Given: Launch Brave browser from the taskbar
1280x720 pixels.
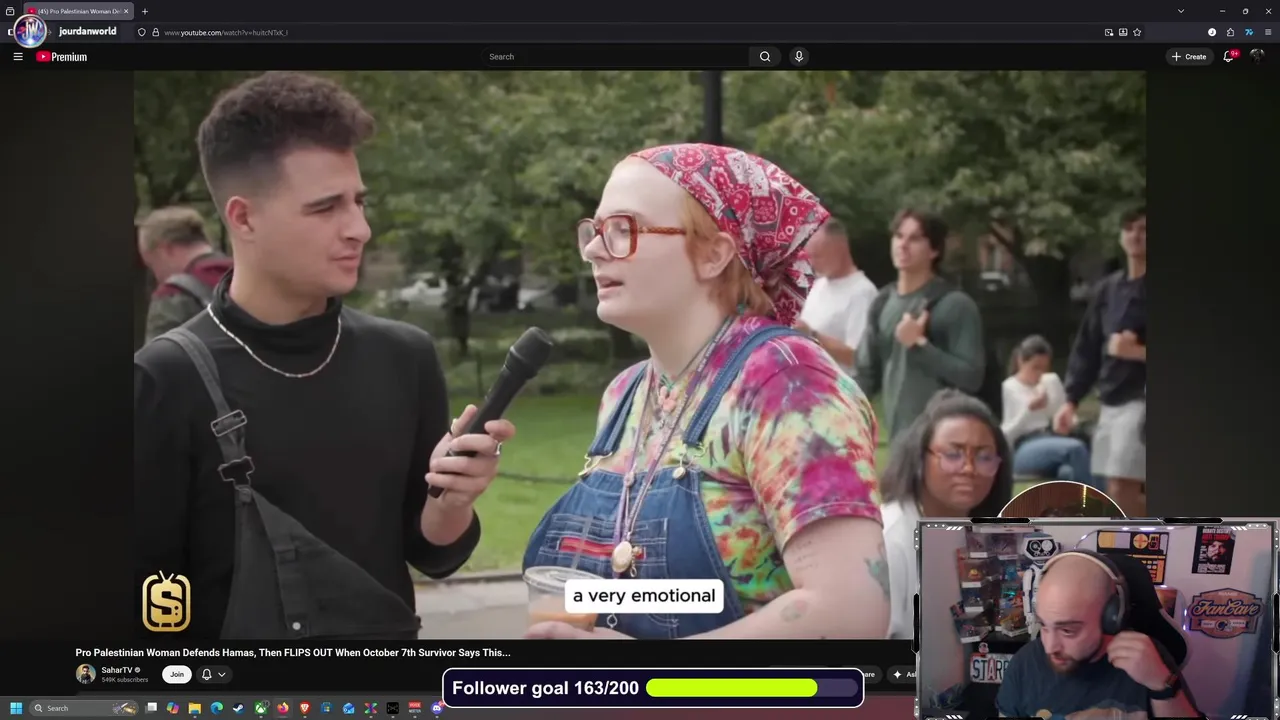Looking at the screenshot, I should 305,708.
